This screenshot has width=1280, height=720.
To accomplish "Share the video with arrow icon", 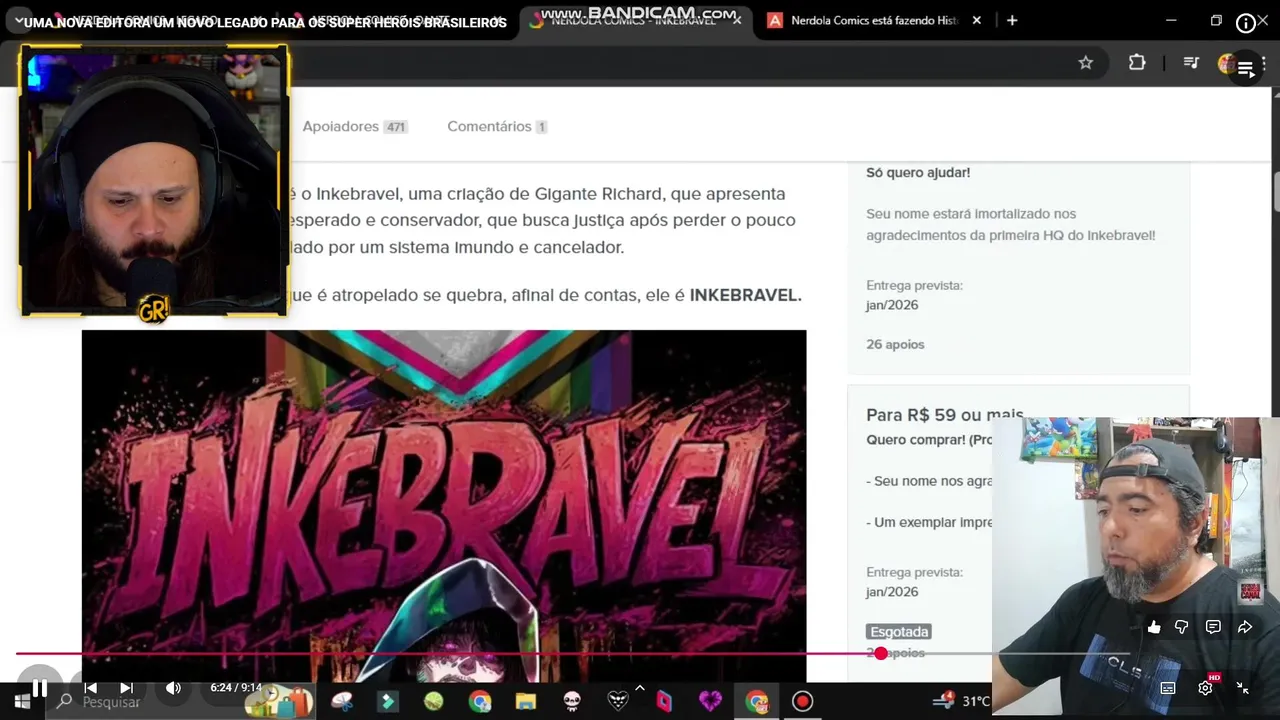I will click(x=1245, y=627).
